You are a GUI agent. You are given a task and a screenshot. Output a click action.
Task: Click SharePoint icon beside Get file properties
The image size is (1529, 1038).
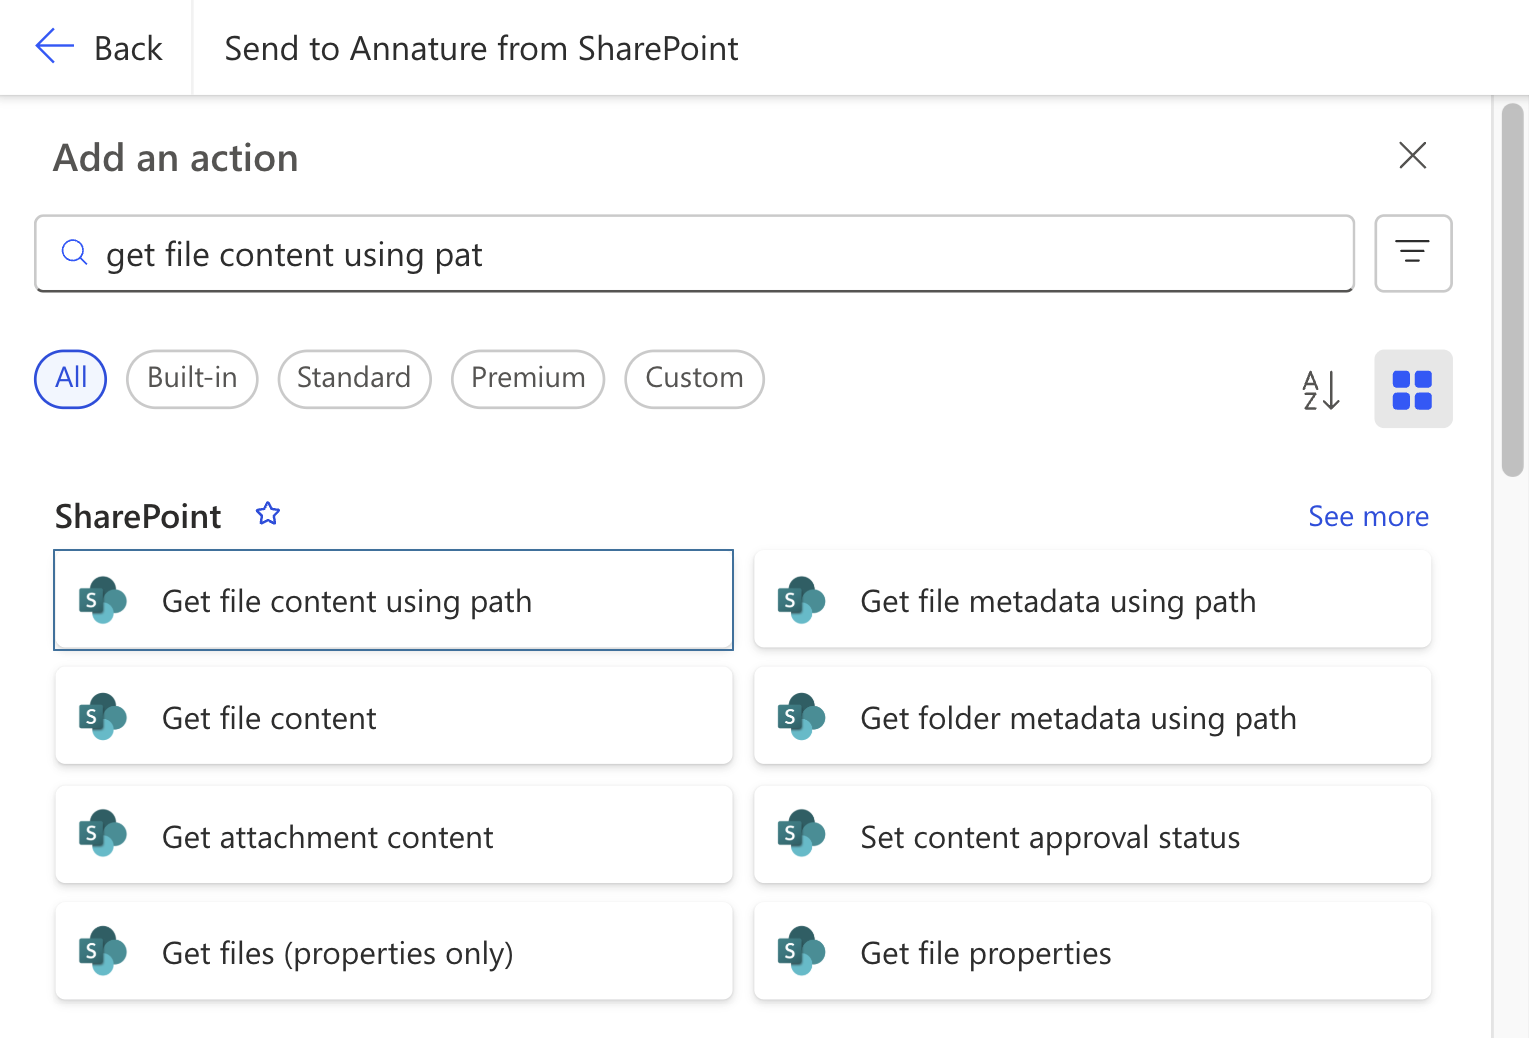(x=801, y=951)
